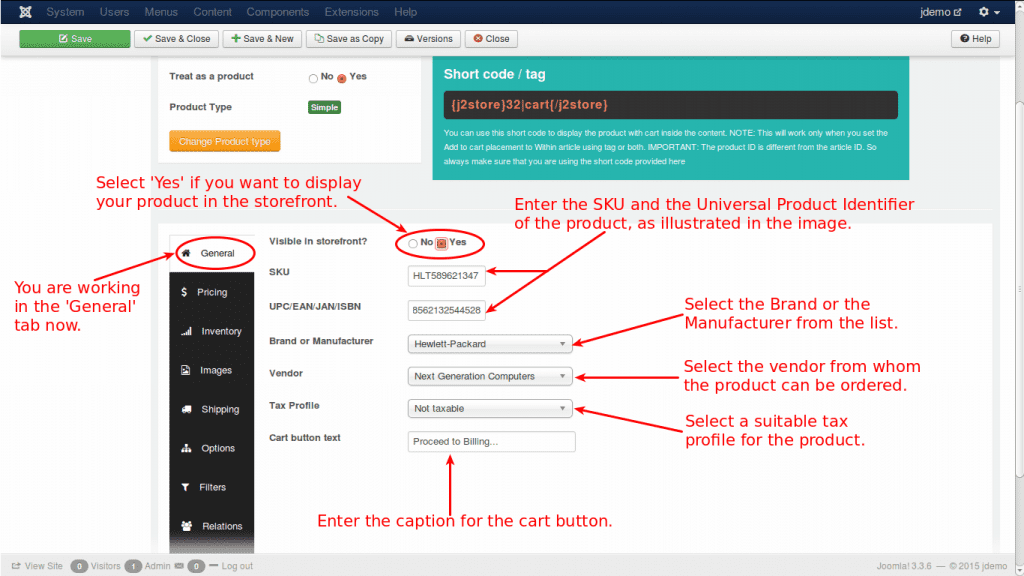This screenshot has height=576, width=1024.
Task: Click the Change Product type button
Action: coord(224,141)
